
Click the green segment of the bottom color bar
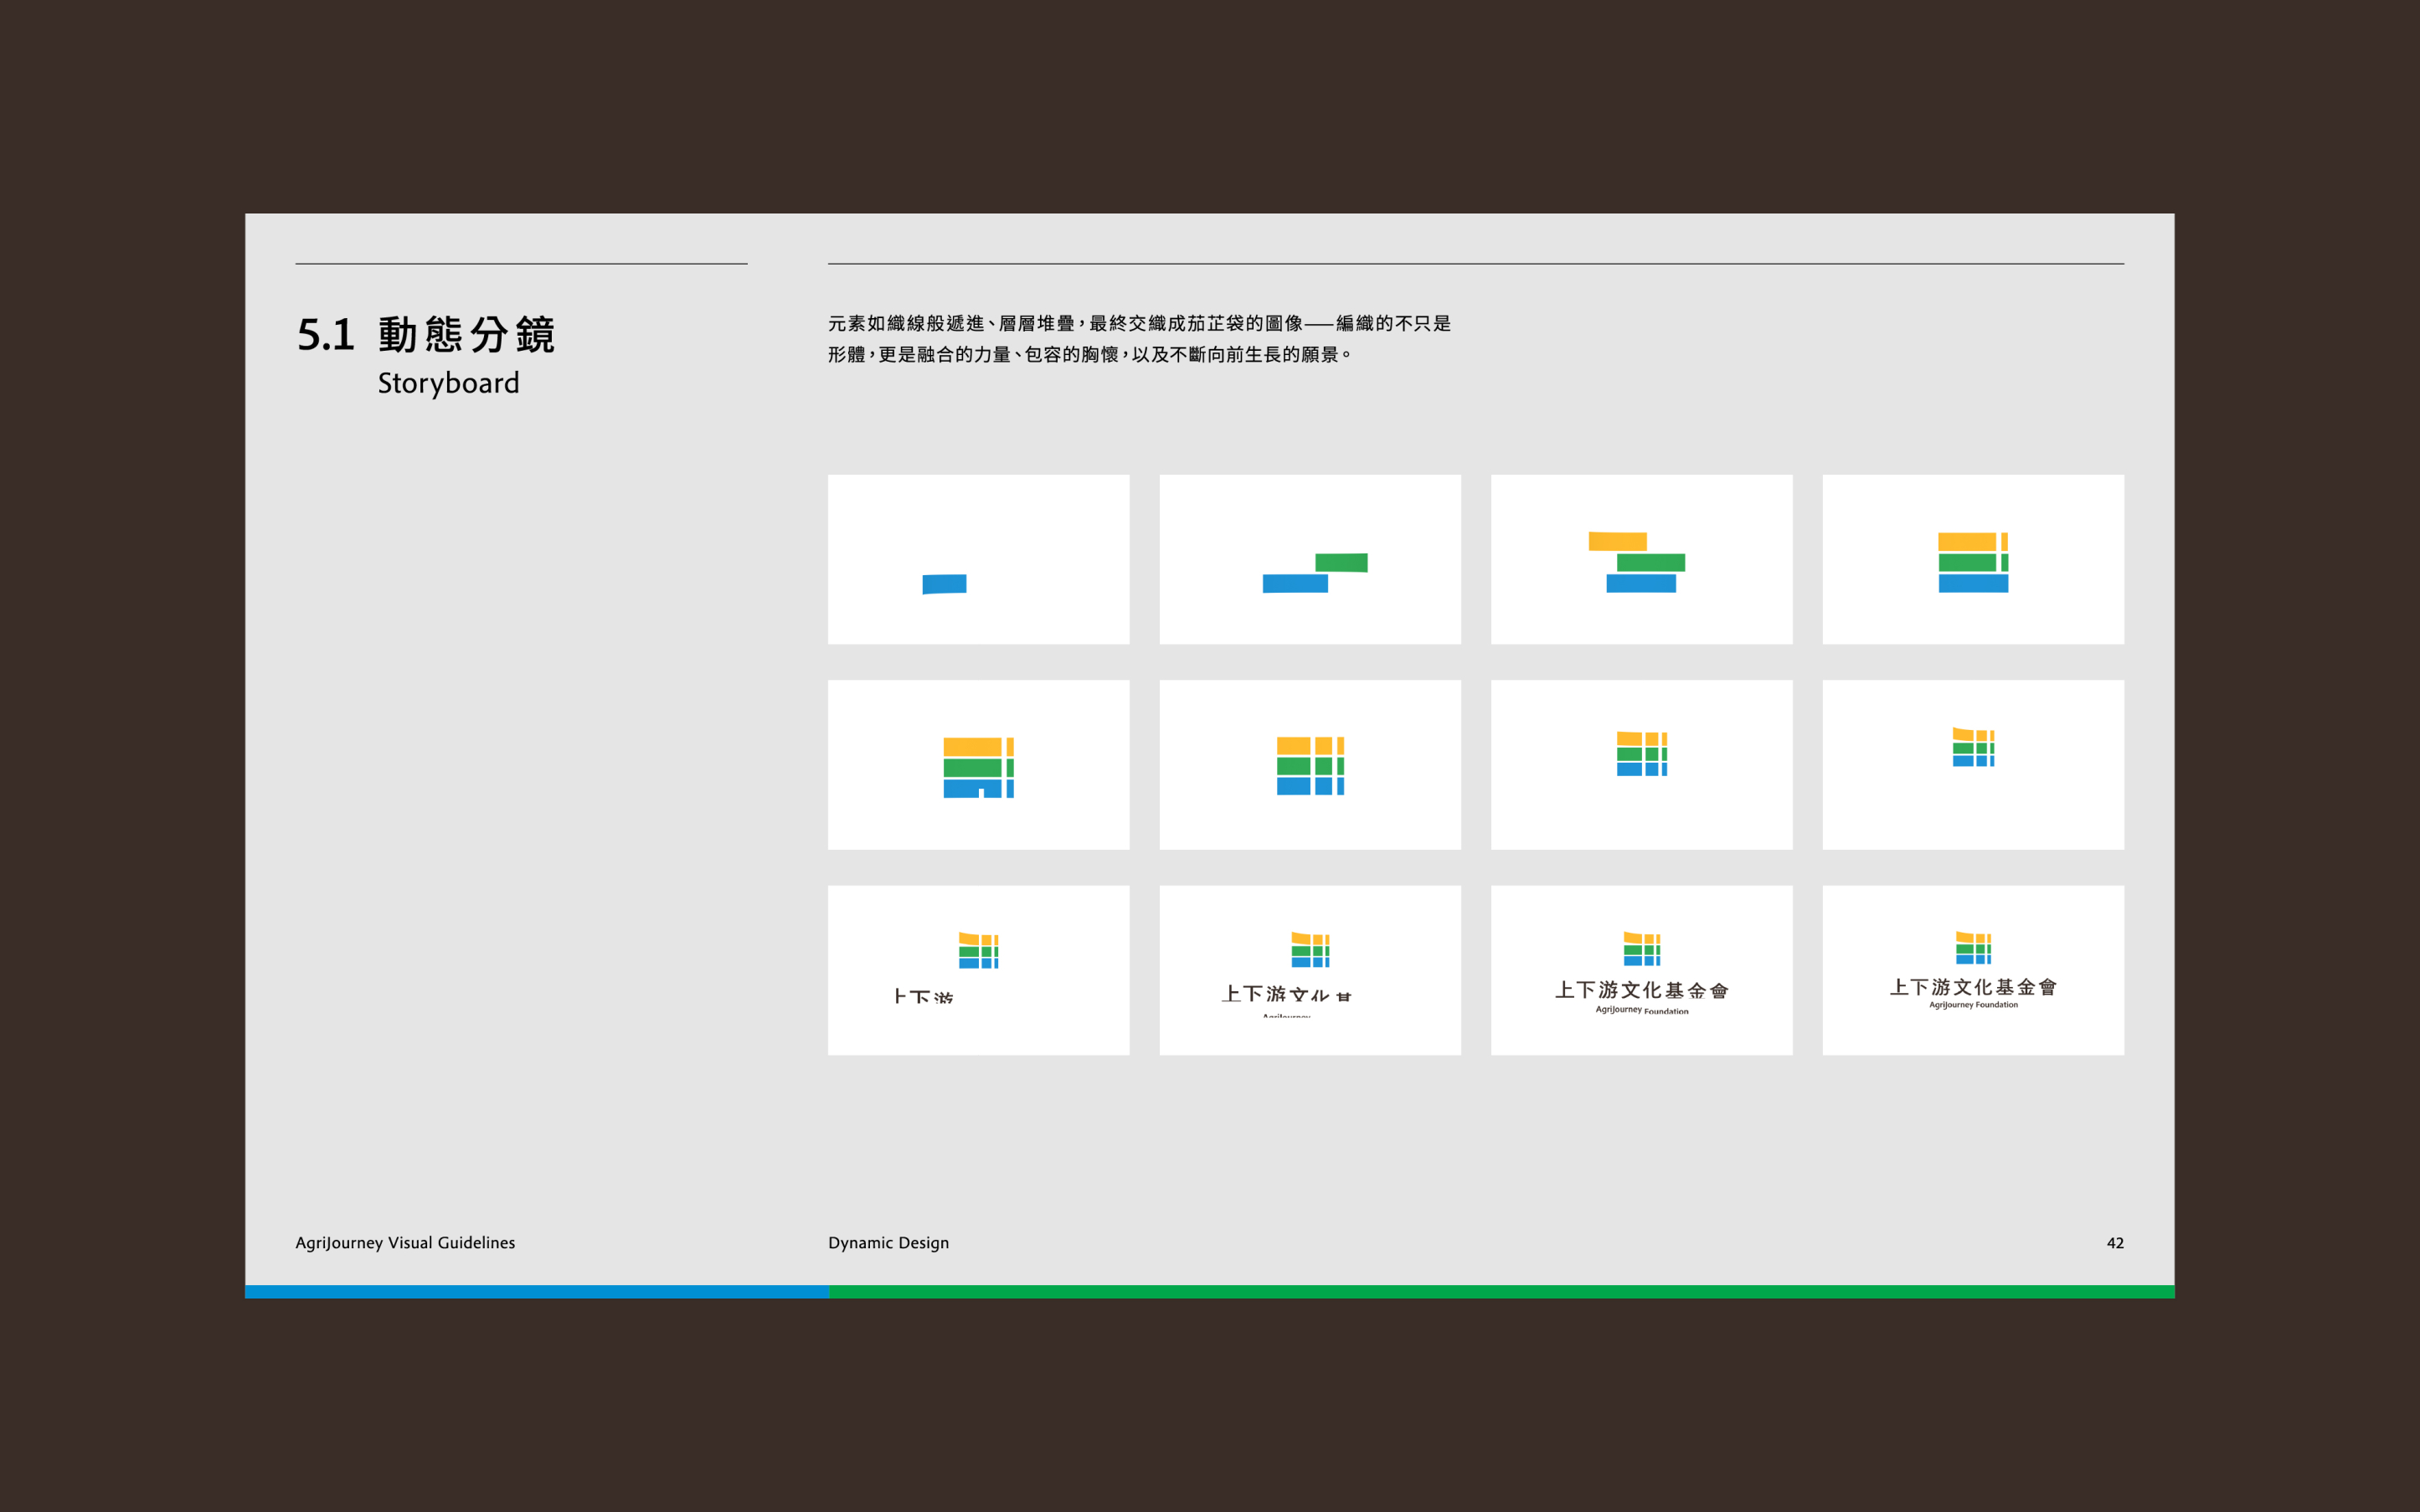click(1500, 1291)
